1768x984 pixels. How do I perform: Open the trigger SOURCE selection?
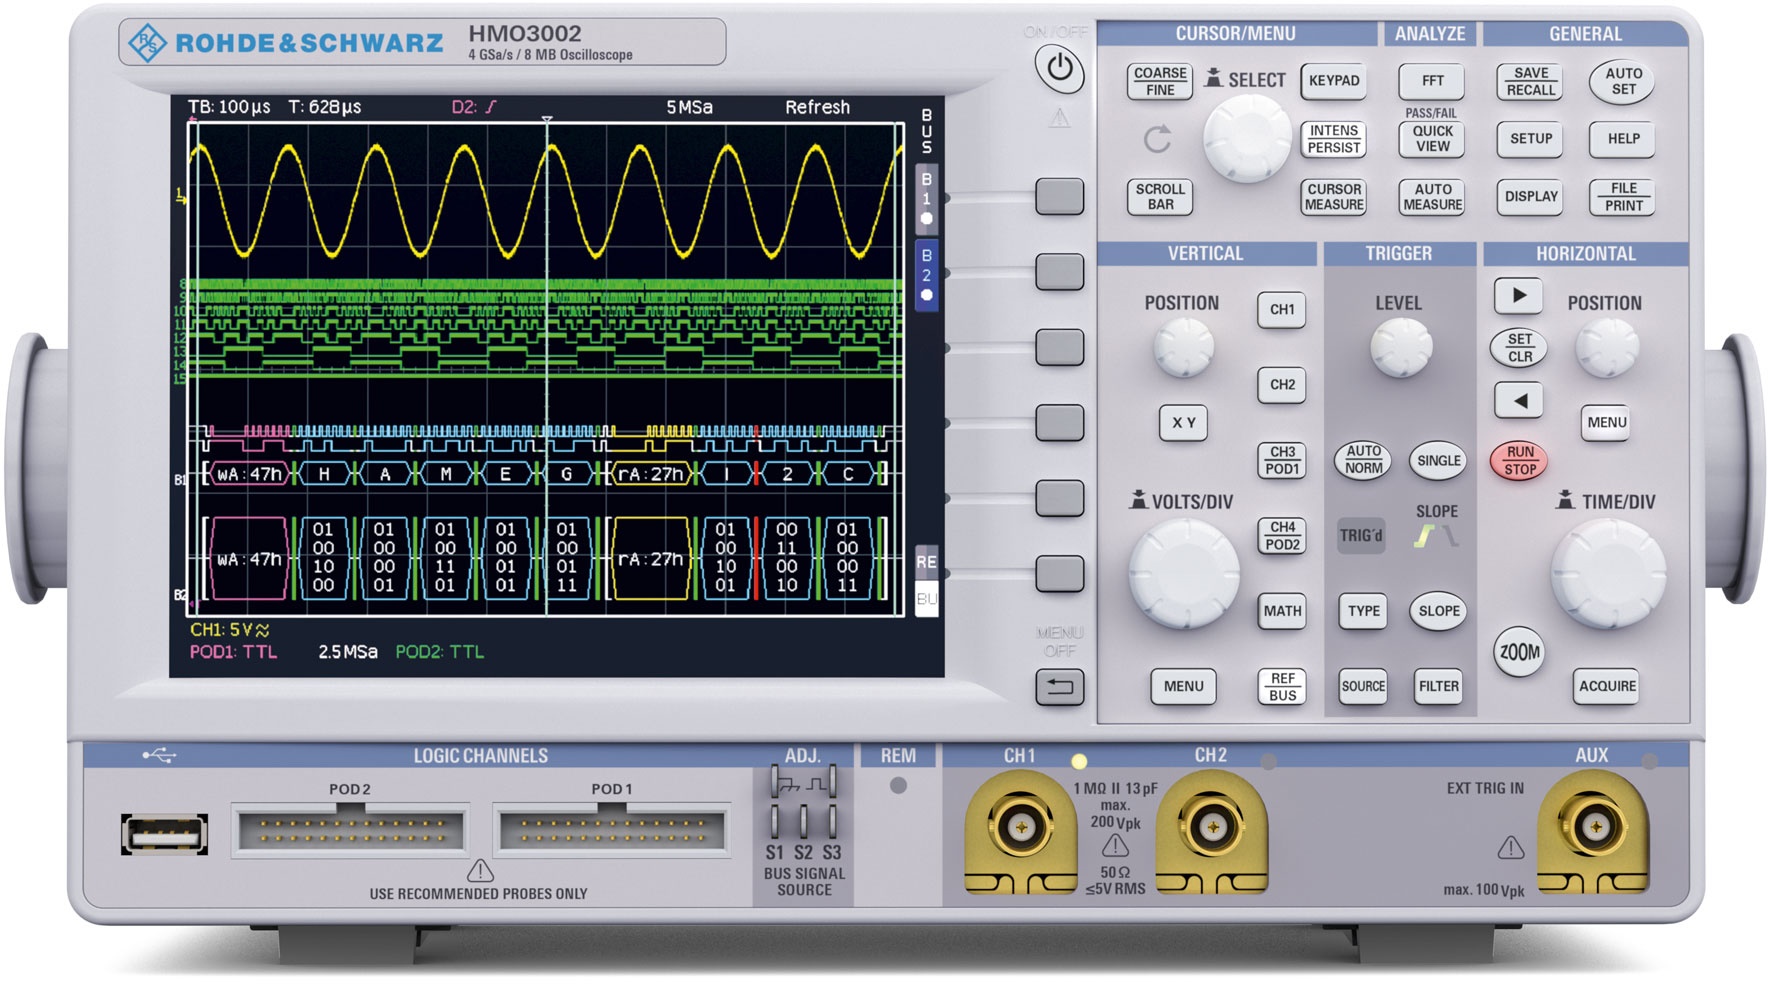[1362, 686]
